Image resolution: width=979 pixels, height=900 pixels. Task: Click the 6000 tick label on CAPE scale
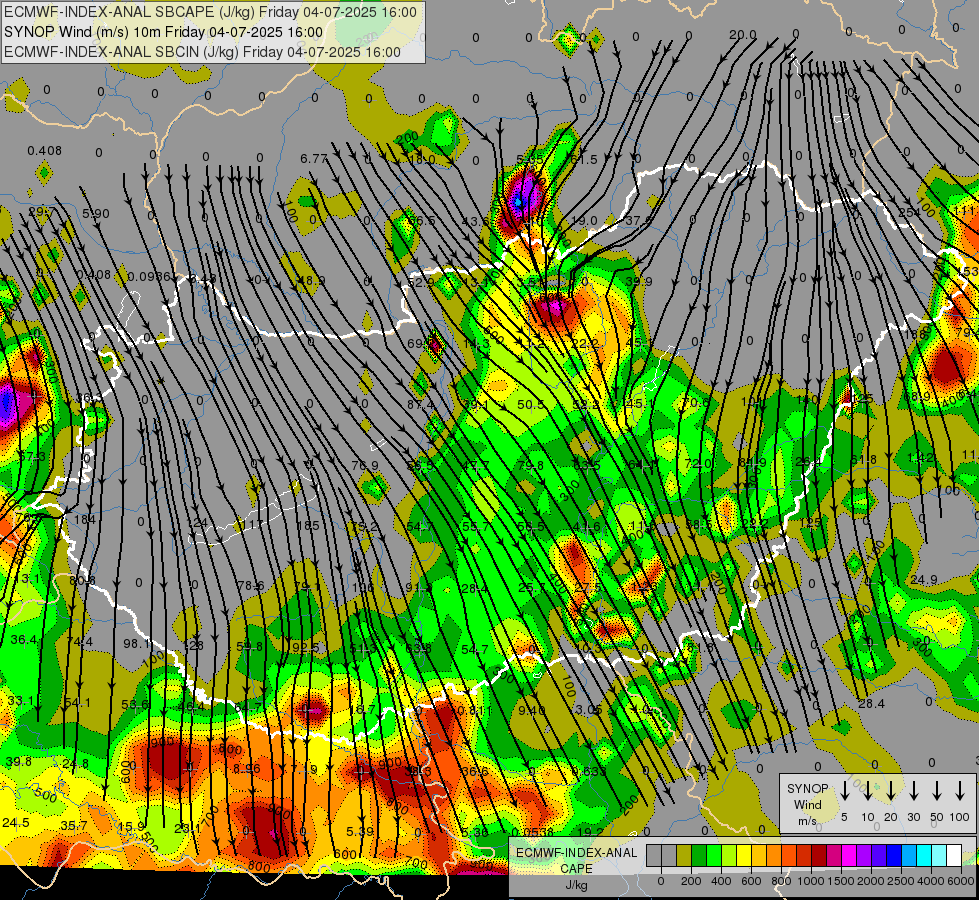[961, 881]
